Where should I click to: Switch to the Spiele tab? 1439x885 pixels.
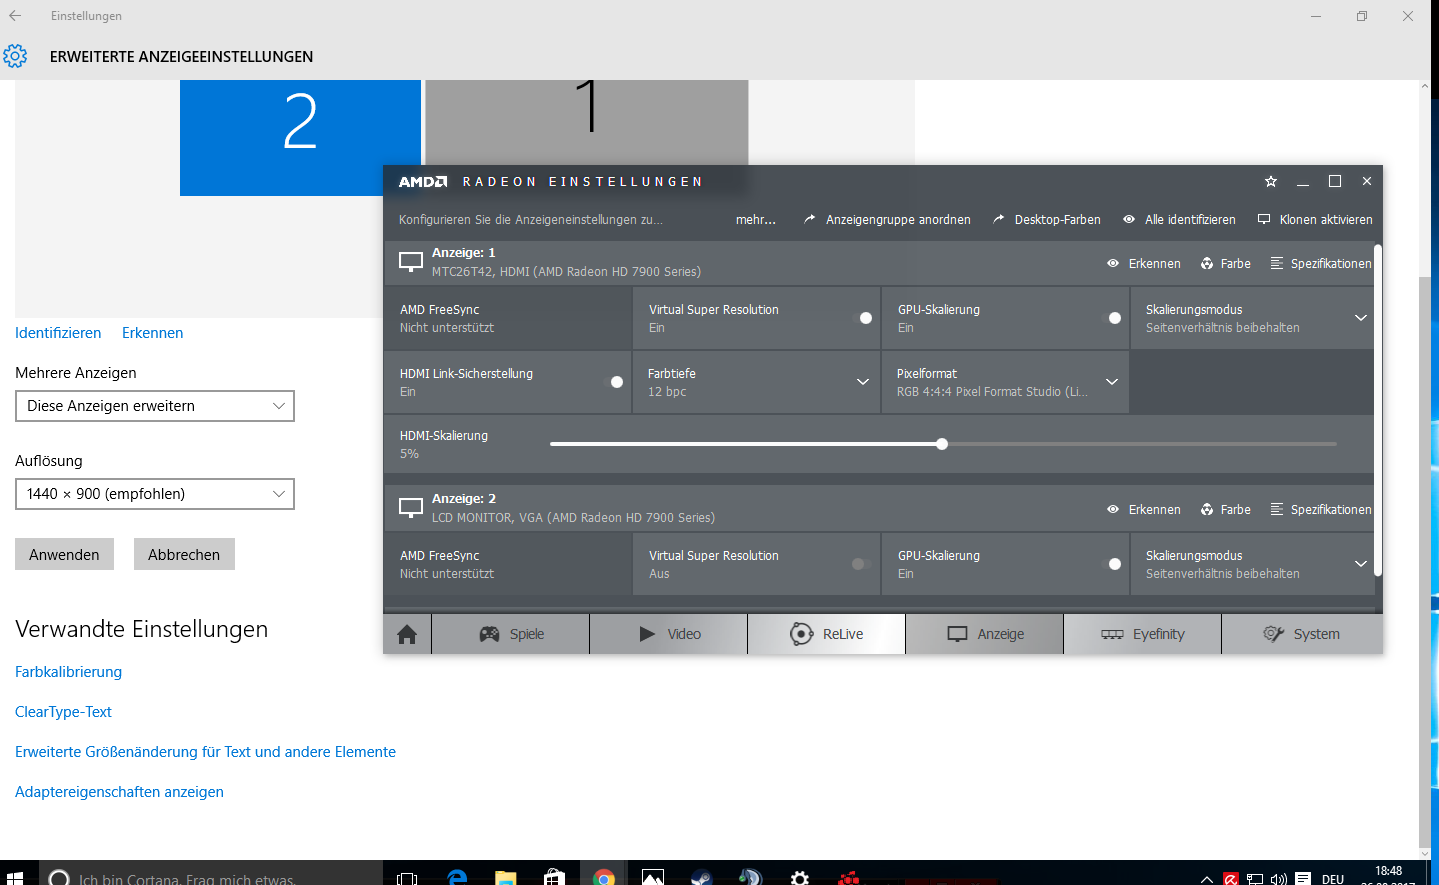point(511,634)
